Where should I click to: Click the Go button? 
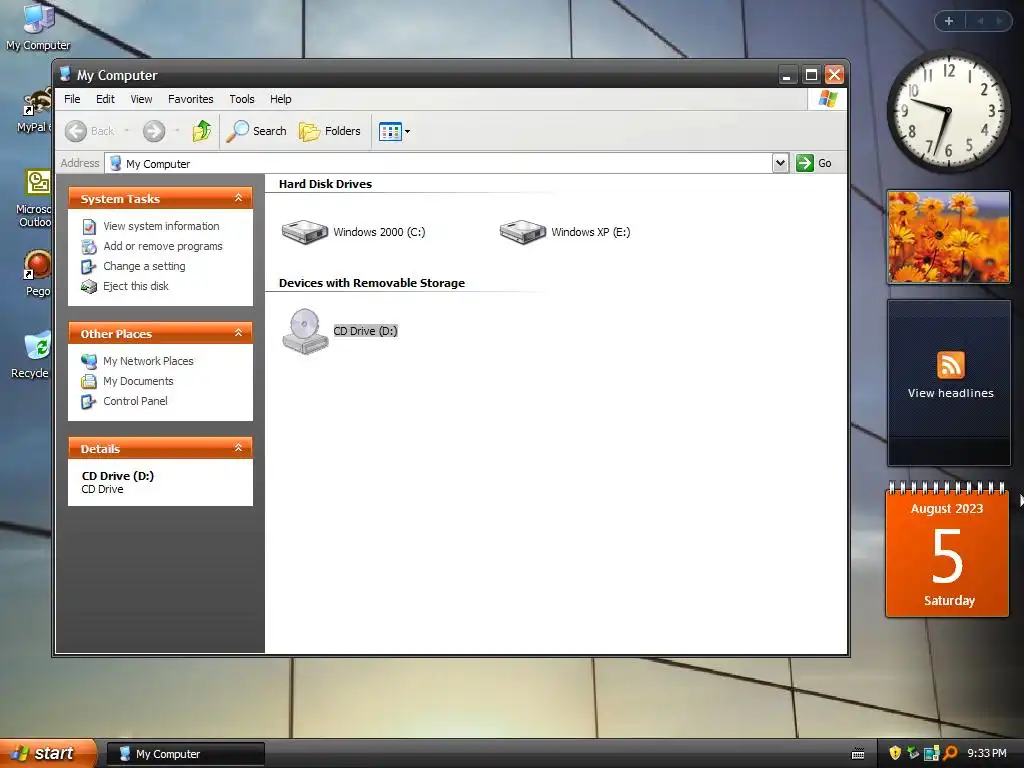pos(814,163)
